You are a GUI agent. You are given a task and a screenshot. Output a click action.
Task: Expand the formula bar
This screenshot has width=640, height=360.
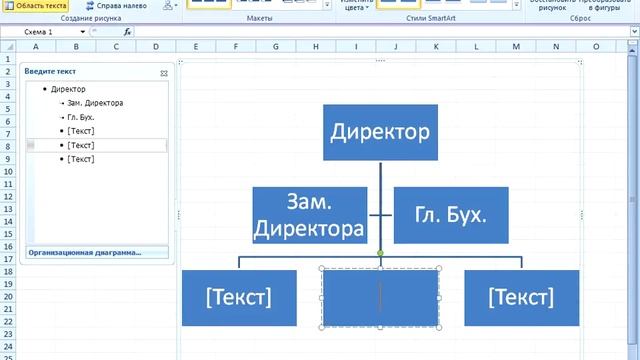point(635,31)
